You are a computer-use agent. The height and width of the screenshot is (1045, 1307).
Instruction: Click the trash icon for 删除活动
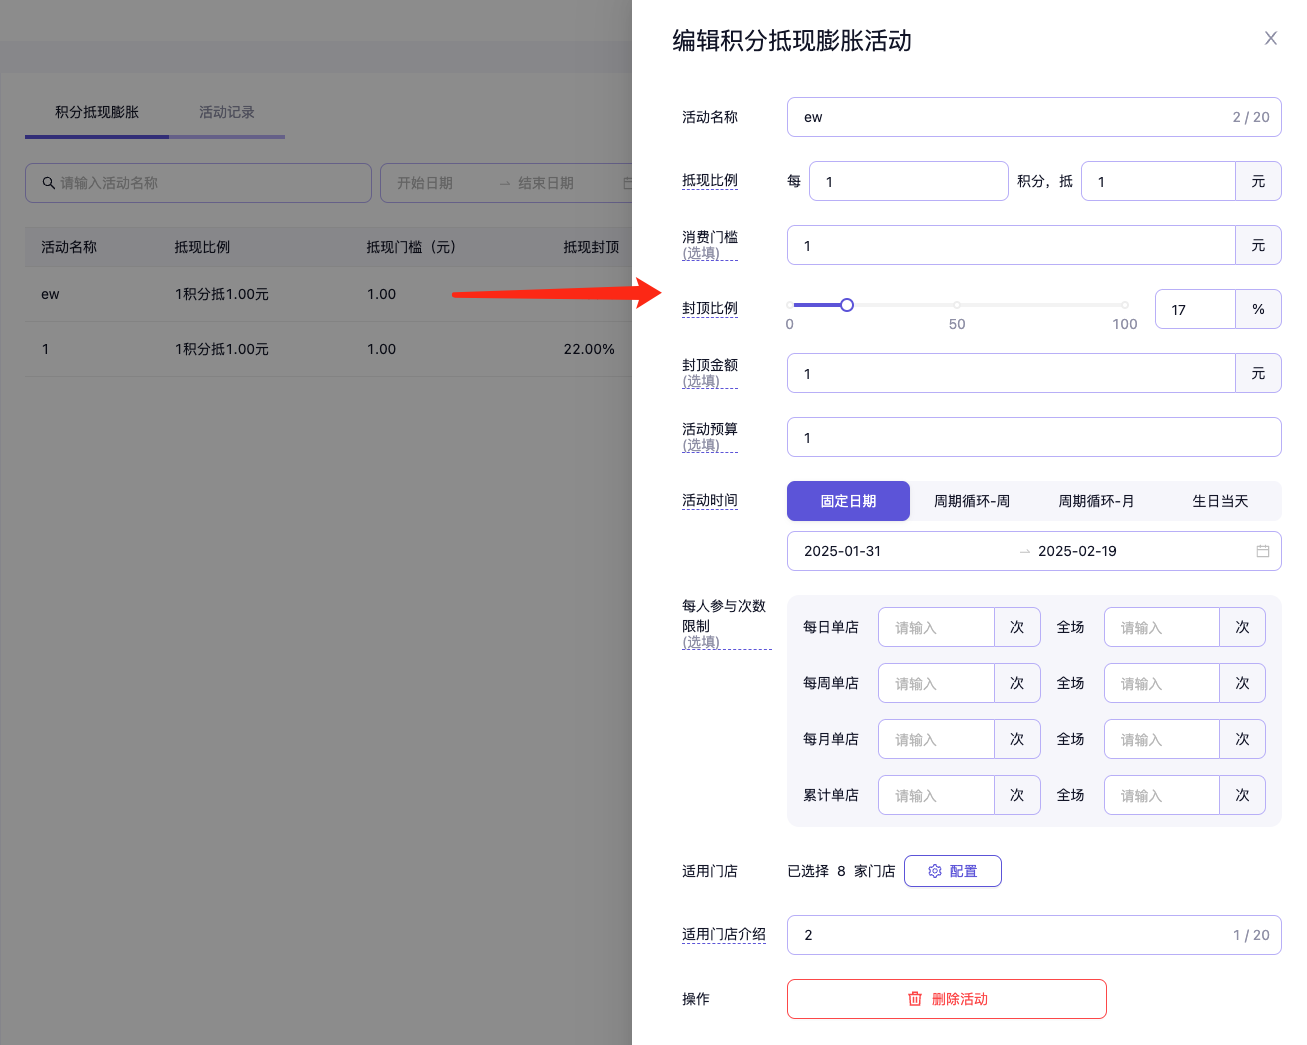(x=914, y=999)
